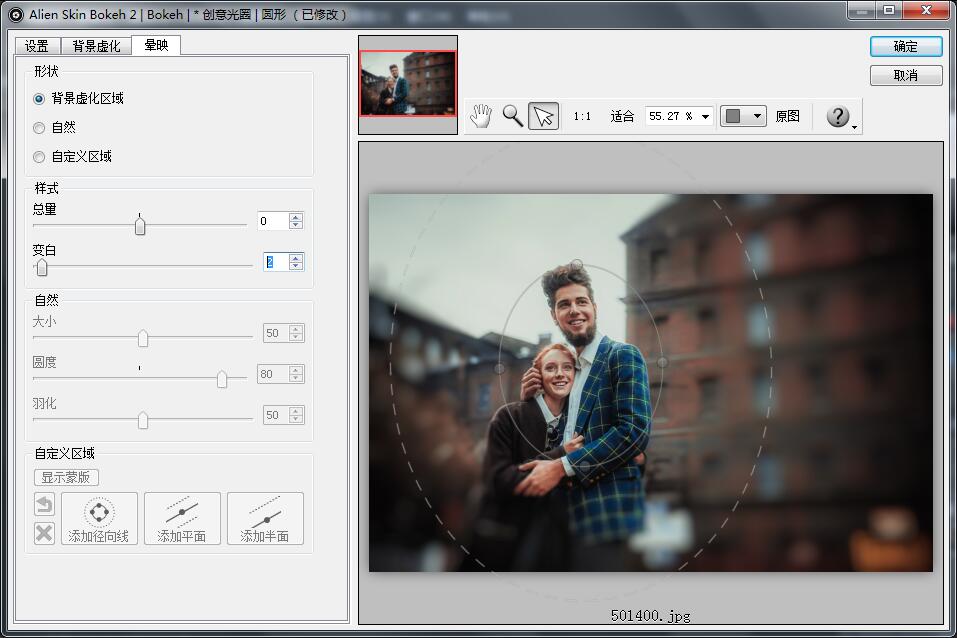Click the 原图 button
The image size is (957, 638).
[x=787, y=116]
